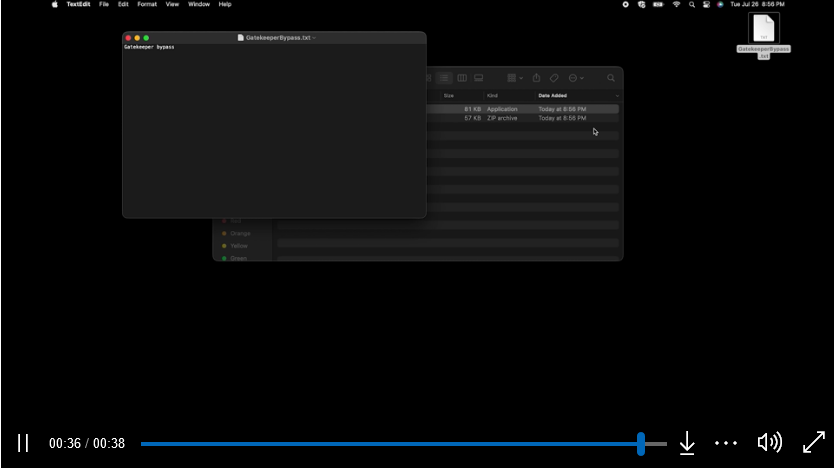The height and width of the screenshot is (469, 834).
Task: Open the video player's three-dot options menu
Action: pos(725,443)
